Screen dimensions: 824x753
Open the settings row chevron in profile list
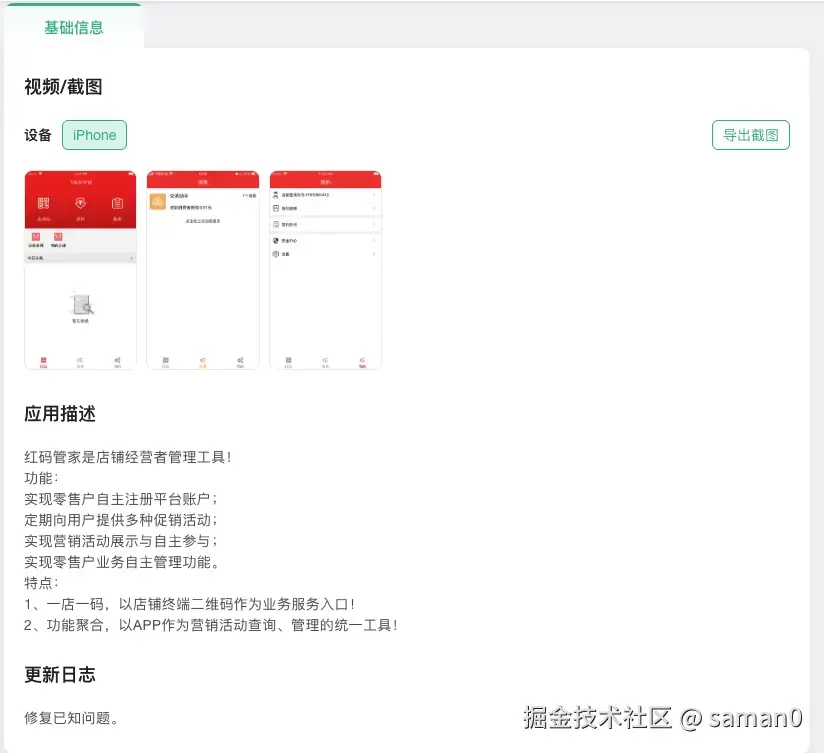(x=374, y=254)
